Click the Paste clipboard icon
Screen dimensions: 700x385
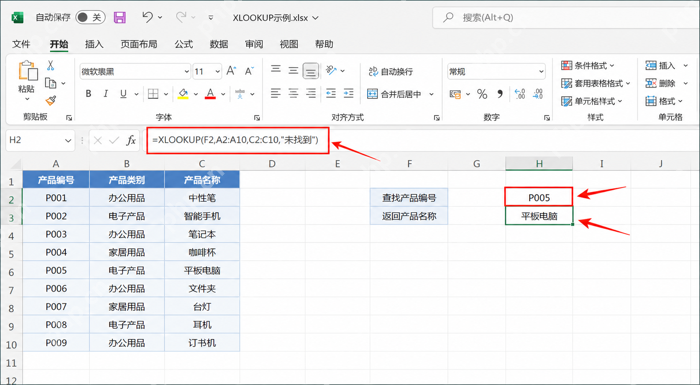point(27,71)
